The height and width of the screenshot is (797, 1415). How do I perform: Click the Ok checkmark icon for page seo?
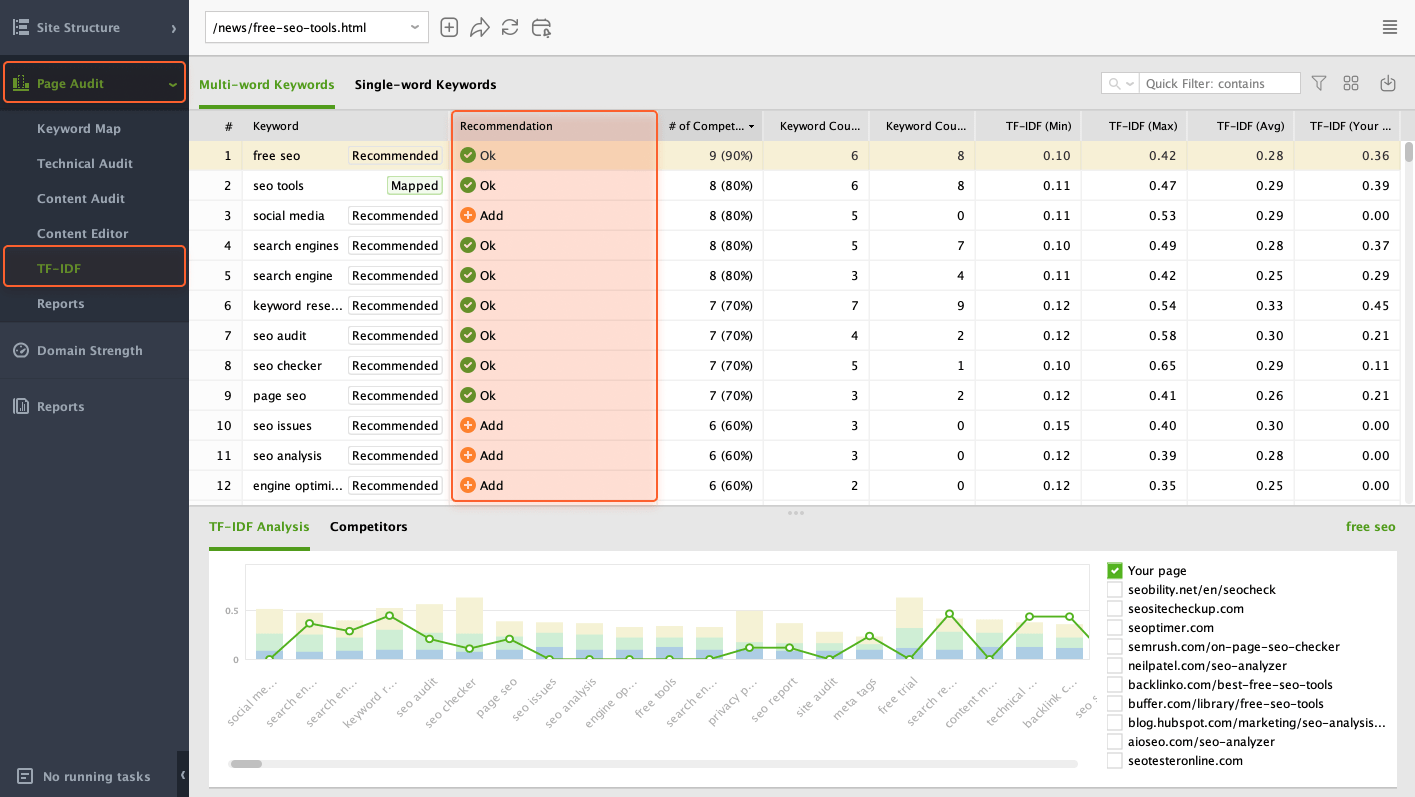point(467,395)
